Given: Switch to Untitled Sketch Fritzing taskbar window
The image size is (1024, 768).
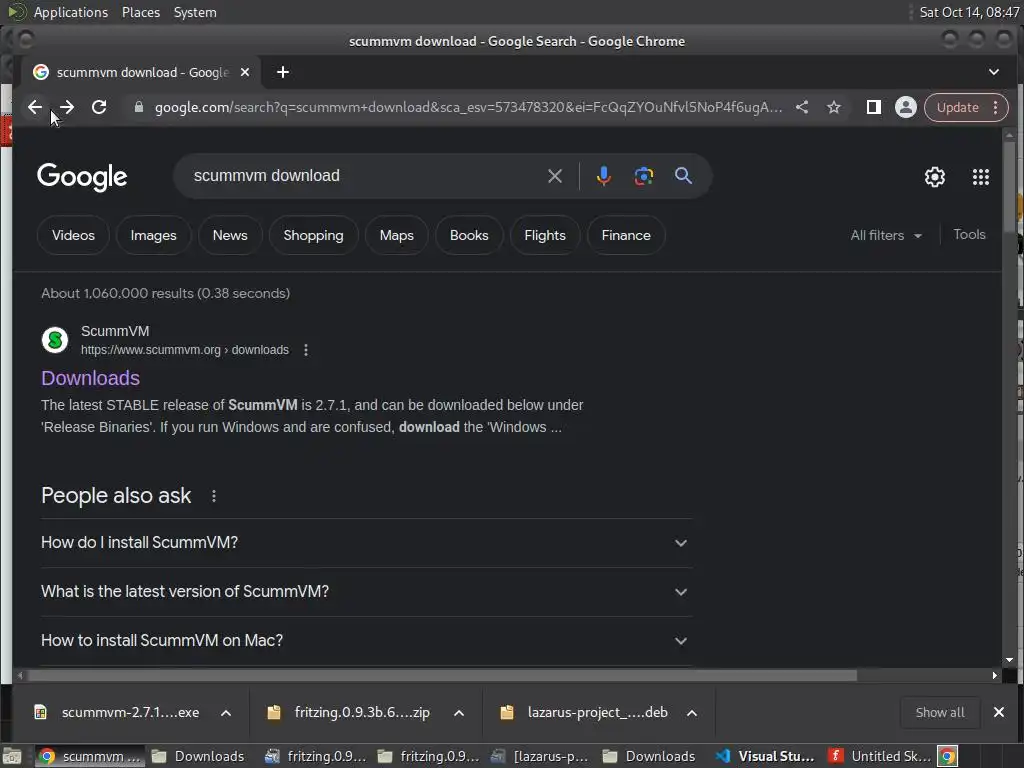Looking at the screenshot, I should [x=879, y=756].
